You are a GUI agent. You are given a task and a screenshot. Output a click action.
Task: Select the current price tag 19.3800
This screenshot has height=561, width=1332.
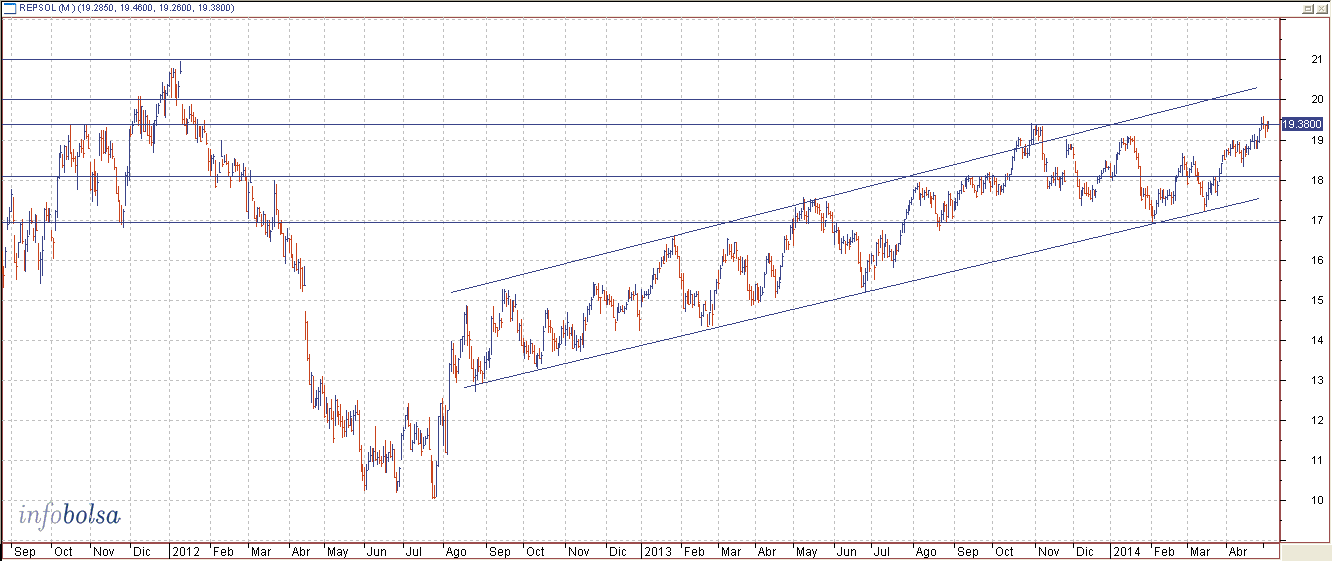pyautogui.click(x=1301, y=124)
